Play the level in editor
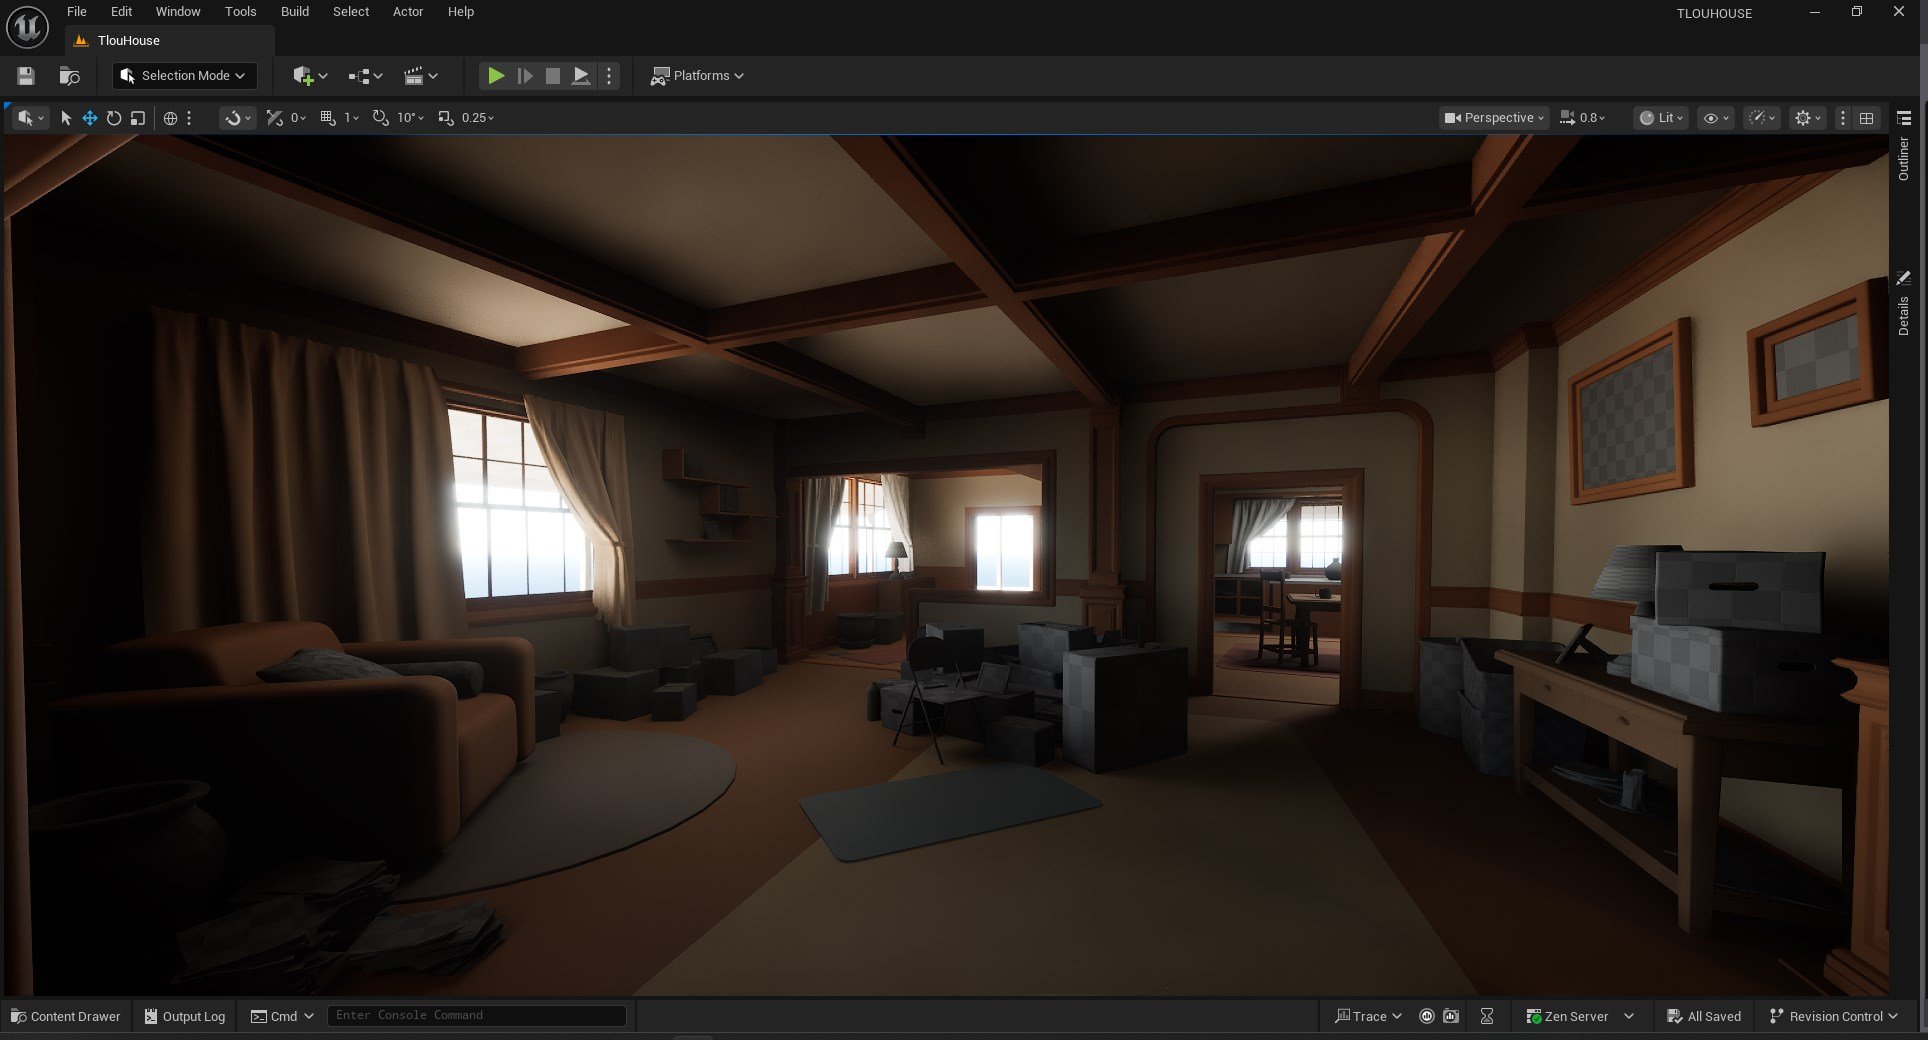Viewport: 1928px width, 1040px height. point(495,76)
